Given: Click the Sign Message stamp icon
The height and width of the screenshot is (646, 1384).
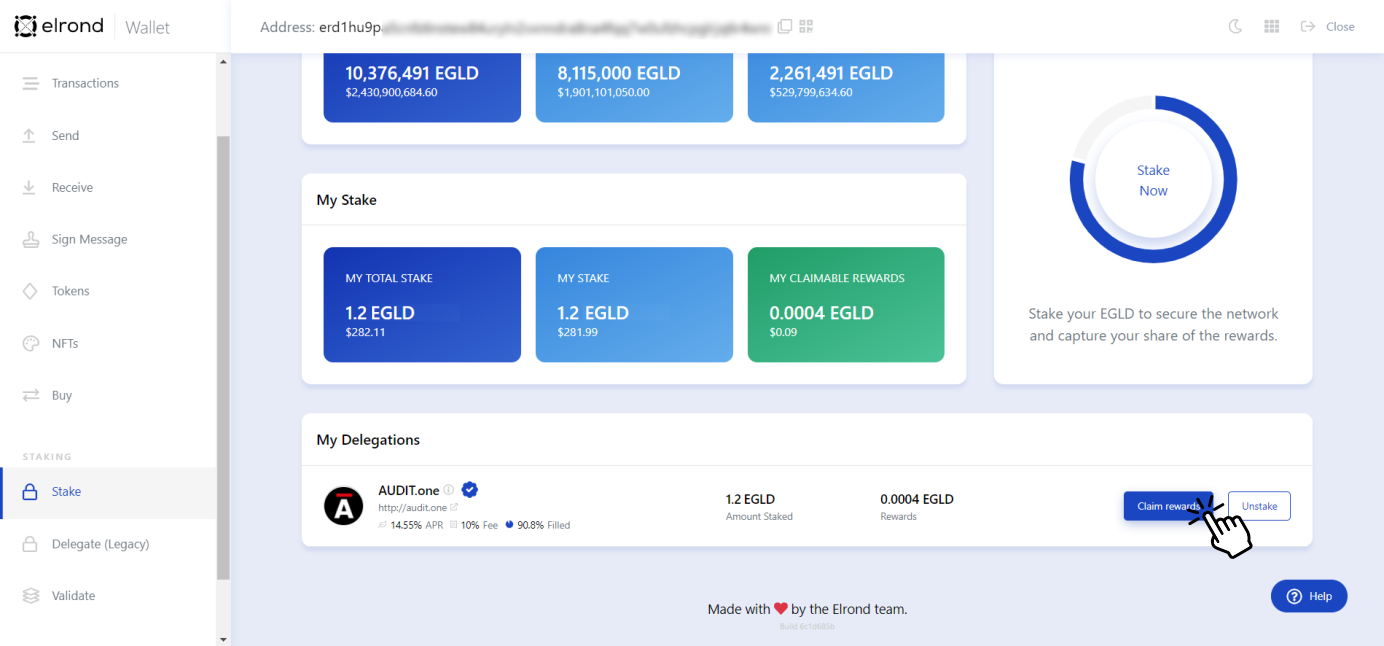Looking at the screenshot, I should pos(30,239).
